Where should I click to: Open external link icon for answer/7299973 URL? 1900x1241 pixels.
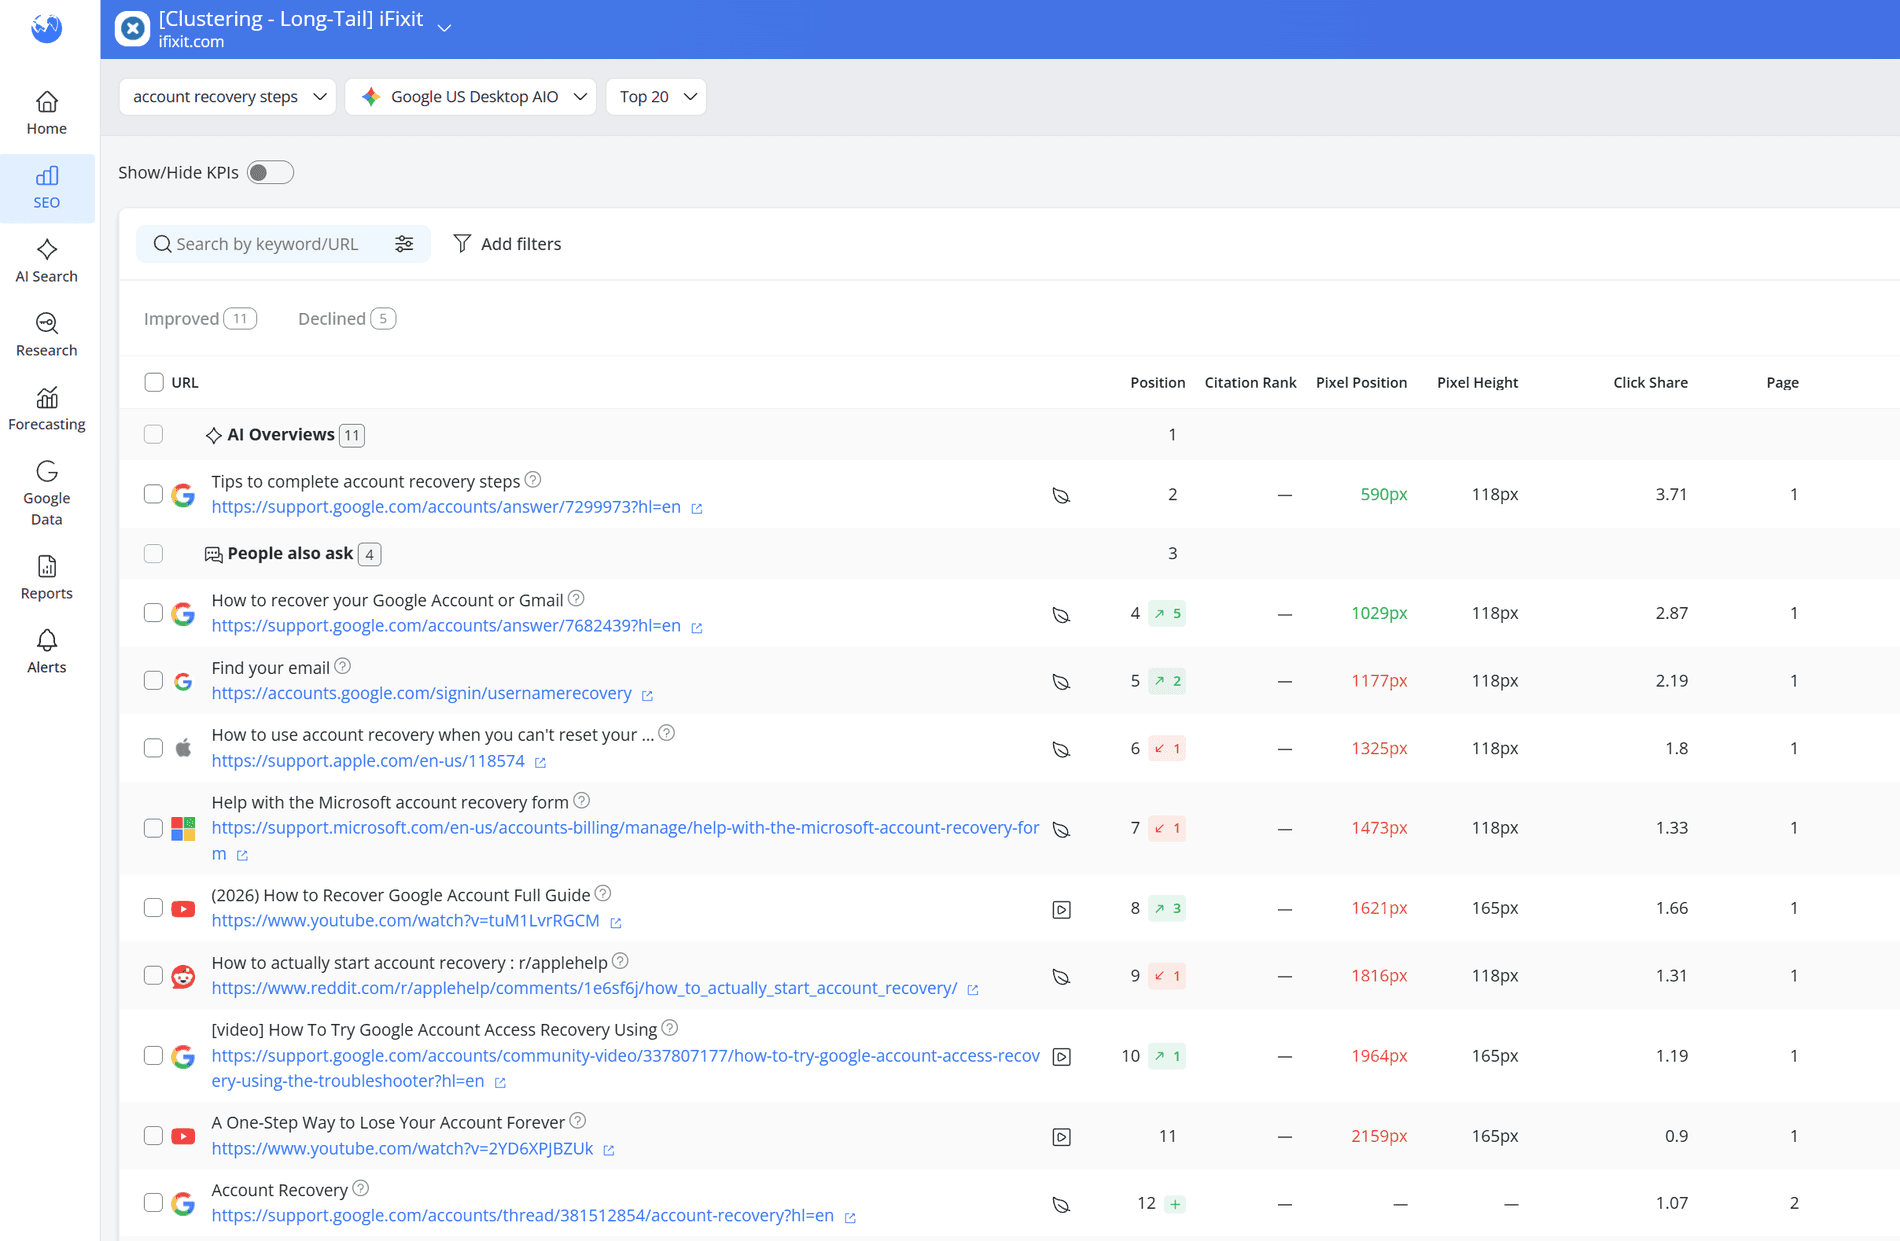[x=697, y=509]
